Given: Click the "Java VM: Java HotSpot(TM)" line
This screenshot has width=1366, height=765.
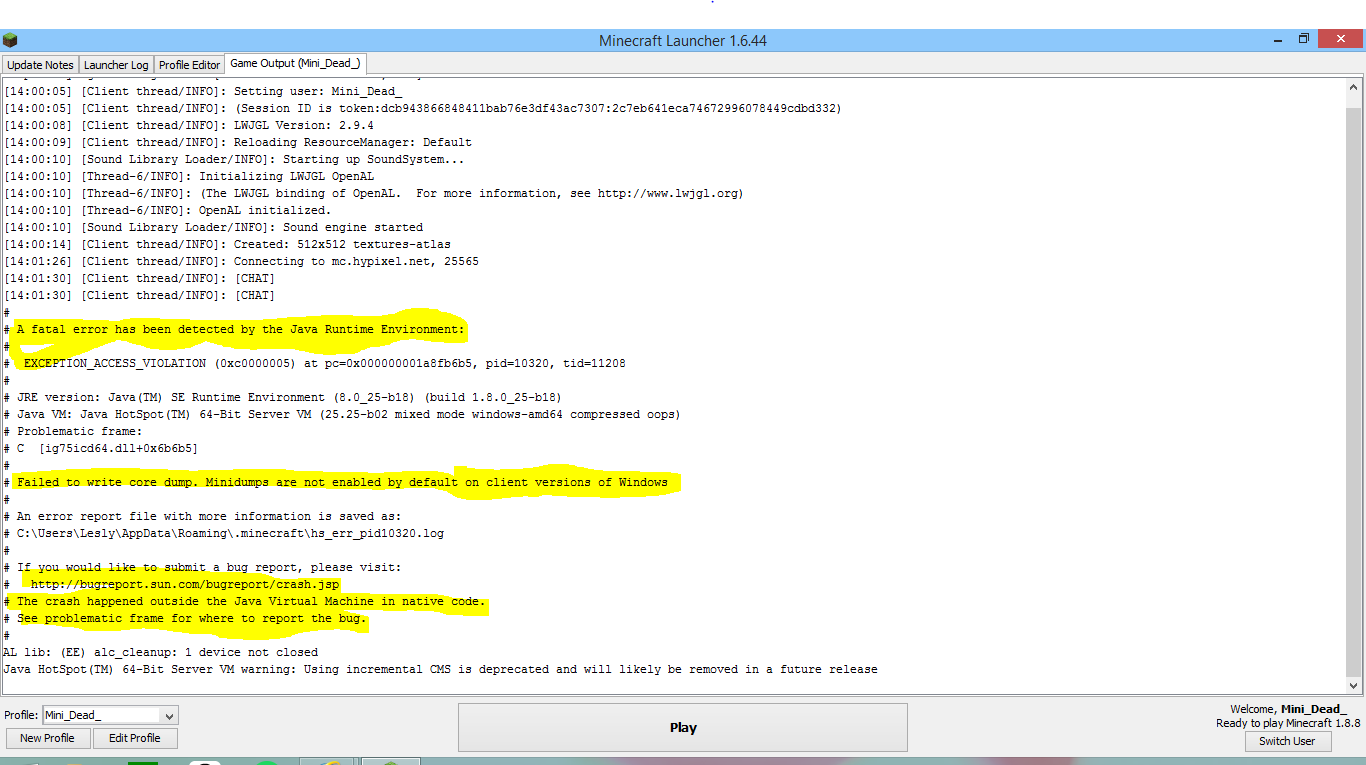Looking at the screenshot, I should pyautogui.click(x=342, y=414).
